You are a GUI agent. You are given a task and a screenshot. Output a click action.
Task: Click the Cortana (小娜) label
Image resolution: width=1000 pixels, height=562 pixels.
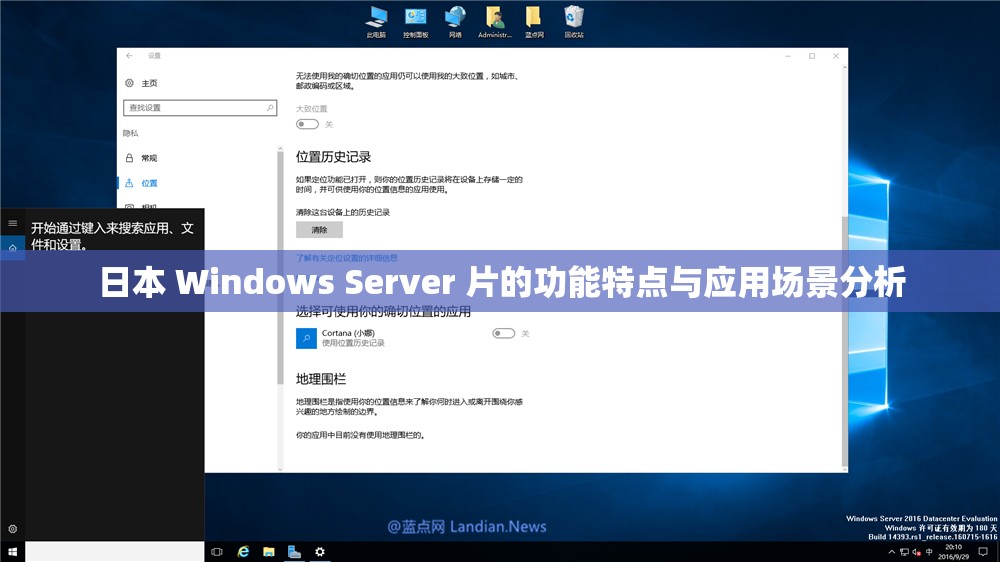348,333
